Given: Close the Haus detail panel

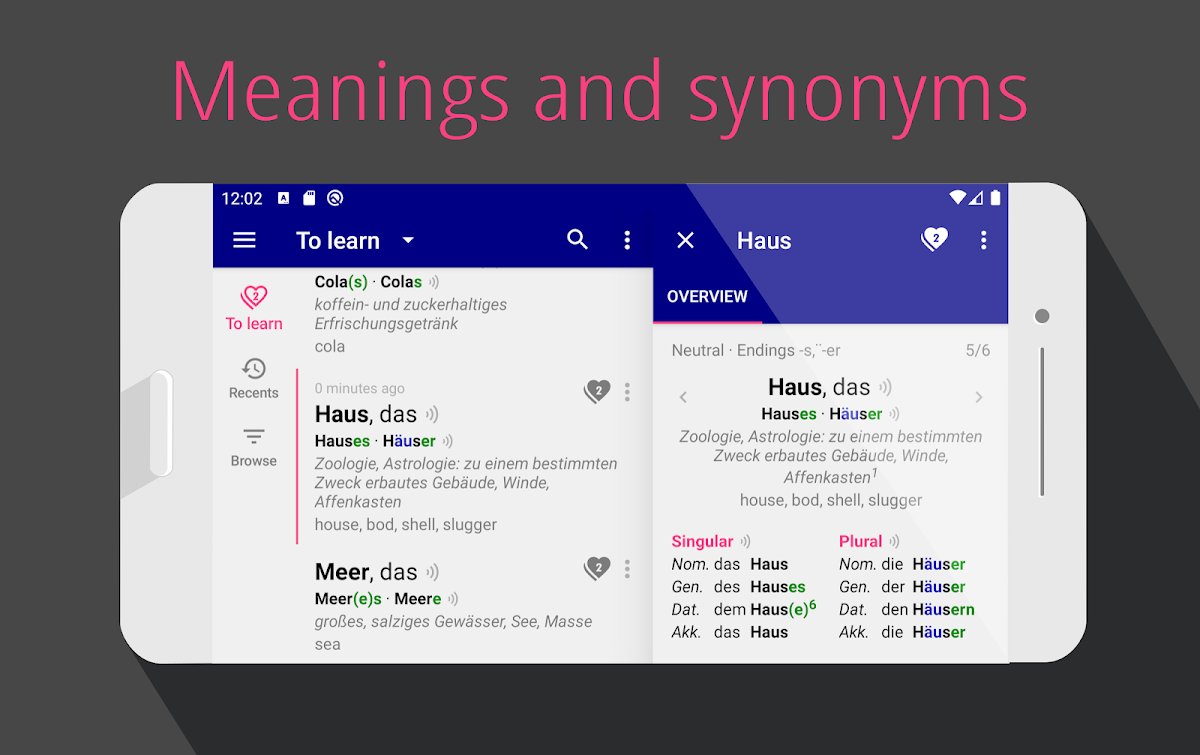Looking at the screenshot, I should [x=685, y=240].
